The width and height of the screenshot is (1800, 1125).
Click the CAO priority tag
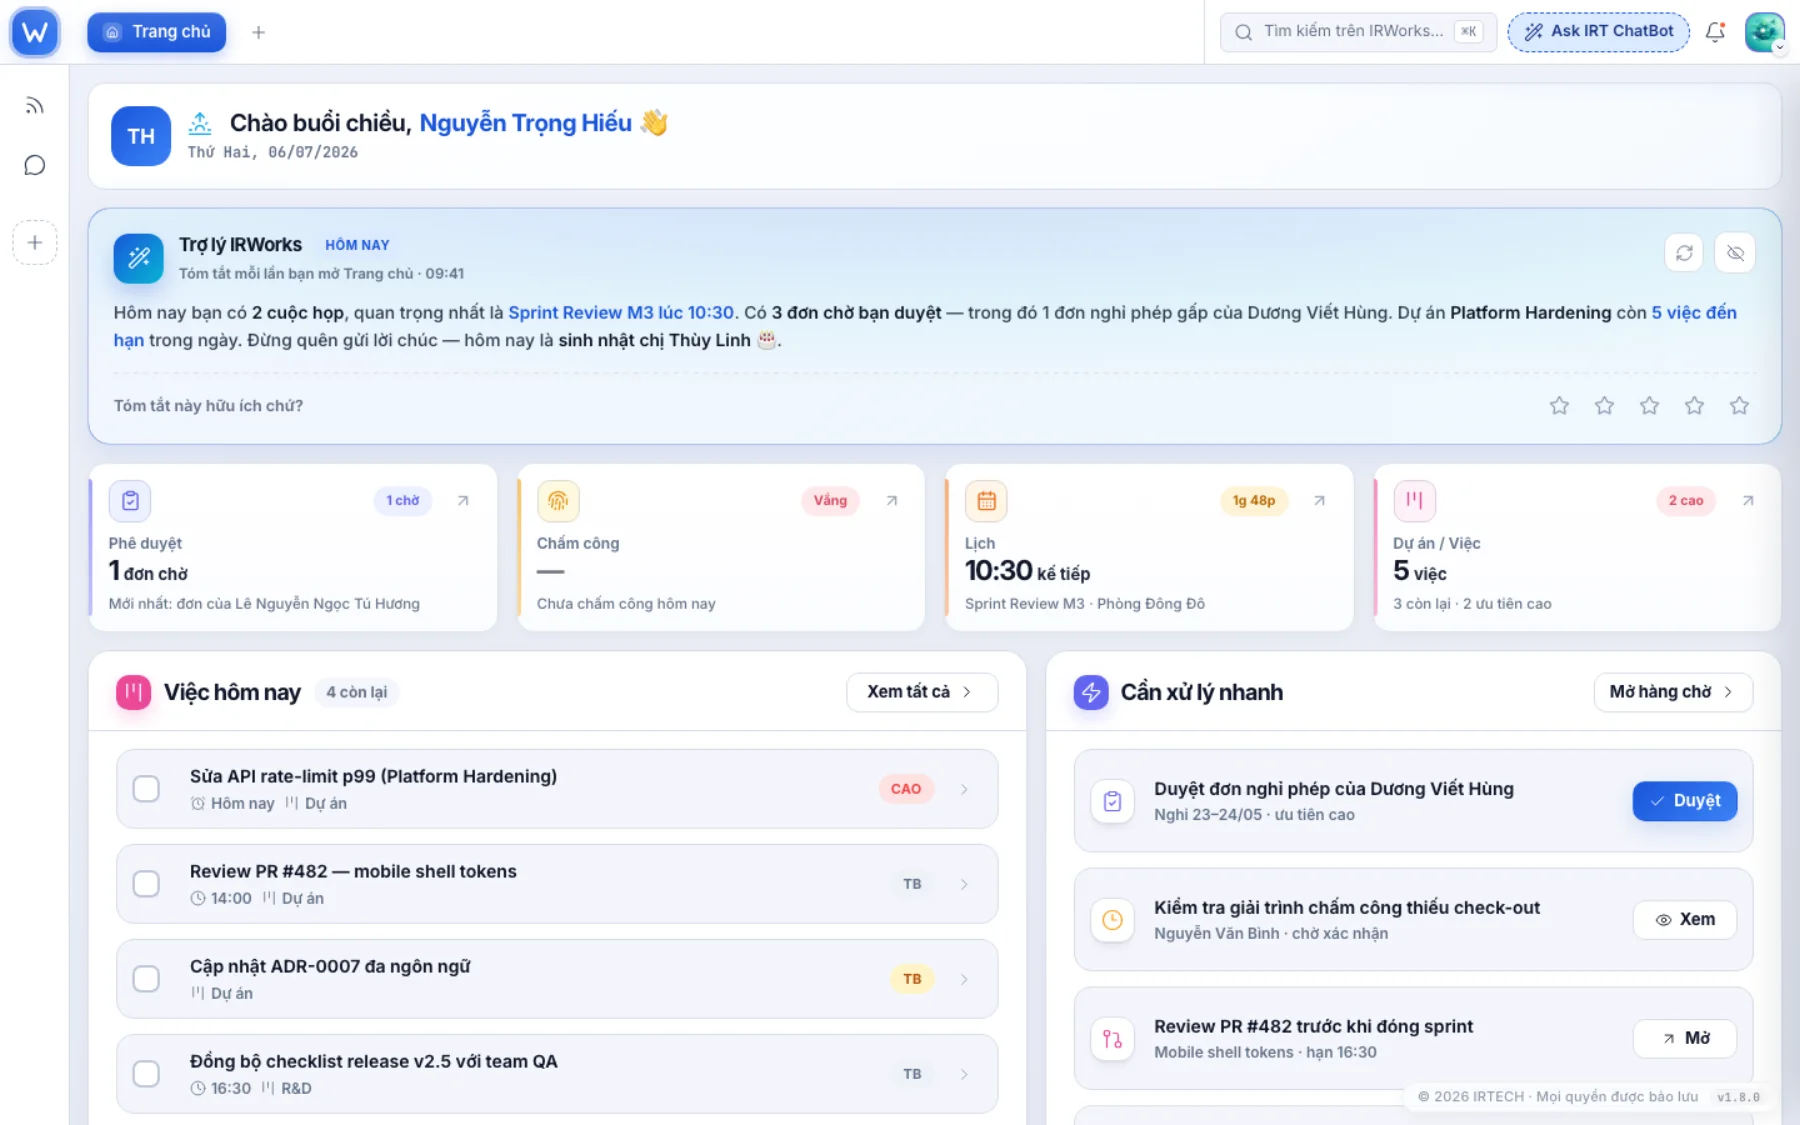tap(906, 789)
